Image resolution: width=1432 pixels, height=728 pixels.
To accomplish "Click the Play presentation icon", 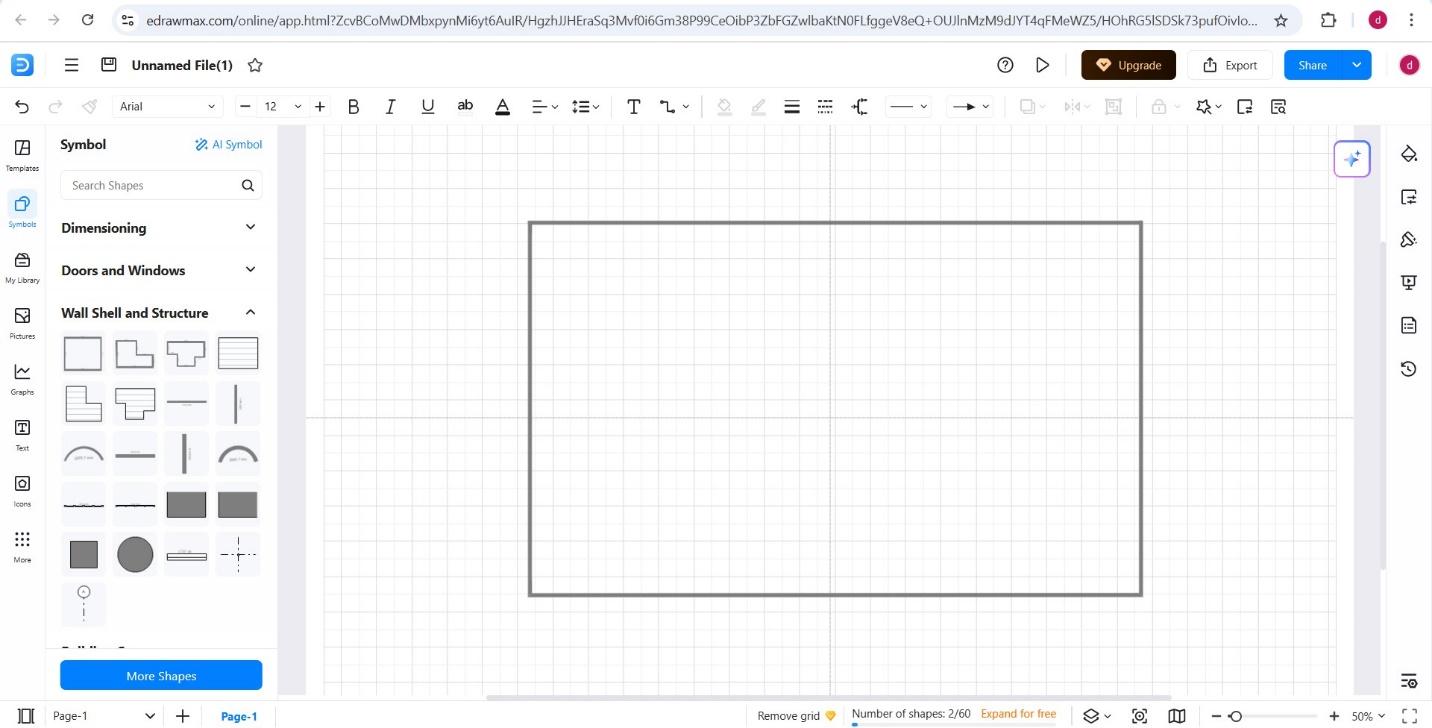I will click(1043, 65).
